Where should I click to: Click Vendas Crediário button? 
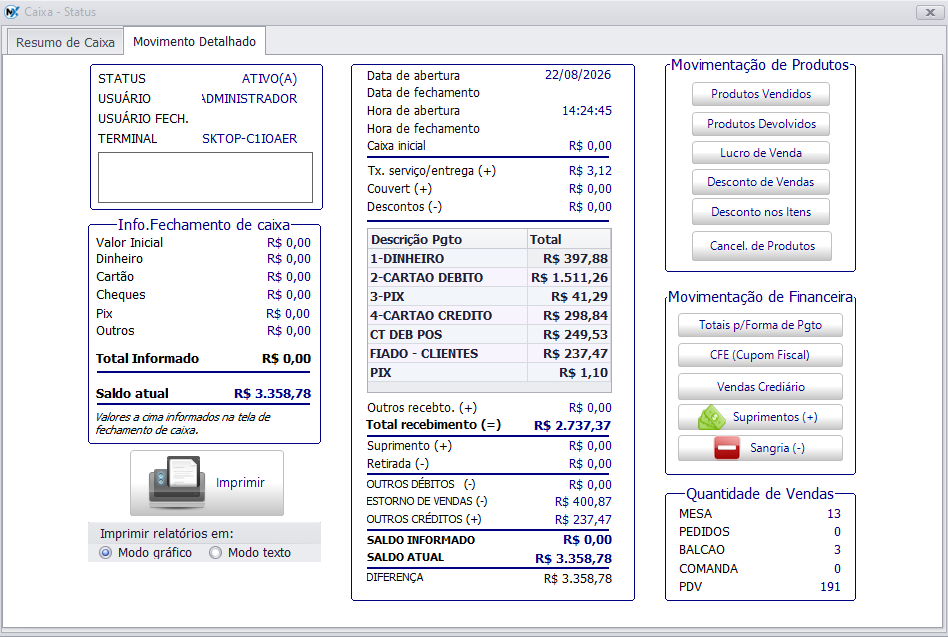[760, 387]
